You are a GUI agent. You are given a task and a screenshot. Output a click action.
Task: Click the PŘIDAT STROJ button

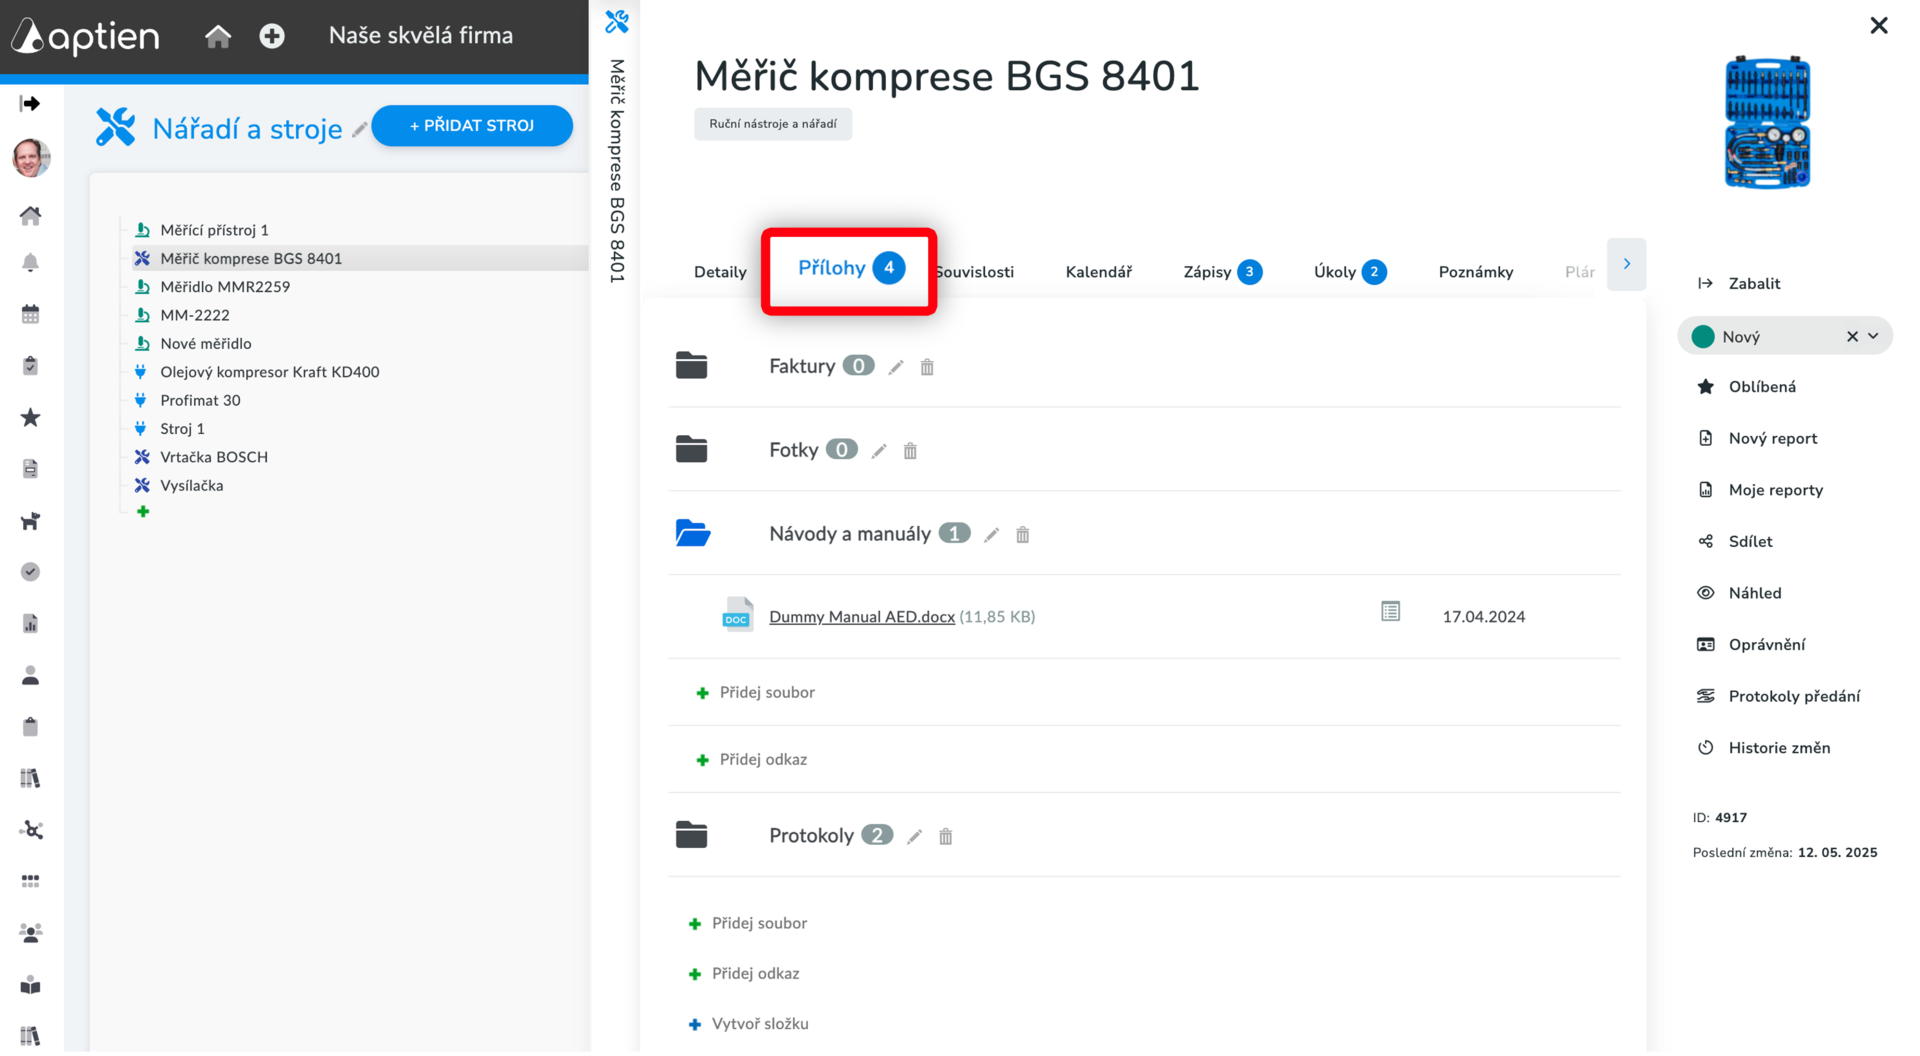point(472,126)
